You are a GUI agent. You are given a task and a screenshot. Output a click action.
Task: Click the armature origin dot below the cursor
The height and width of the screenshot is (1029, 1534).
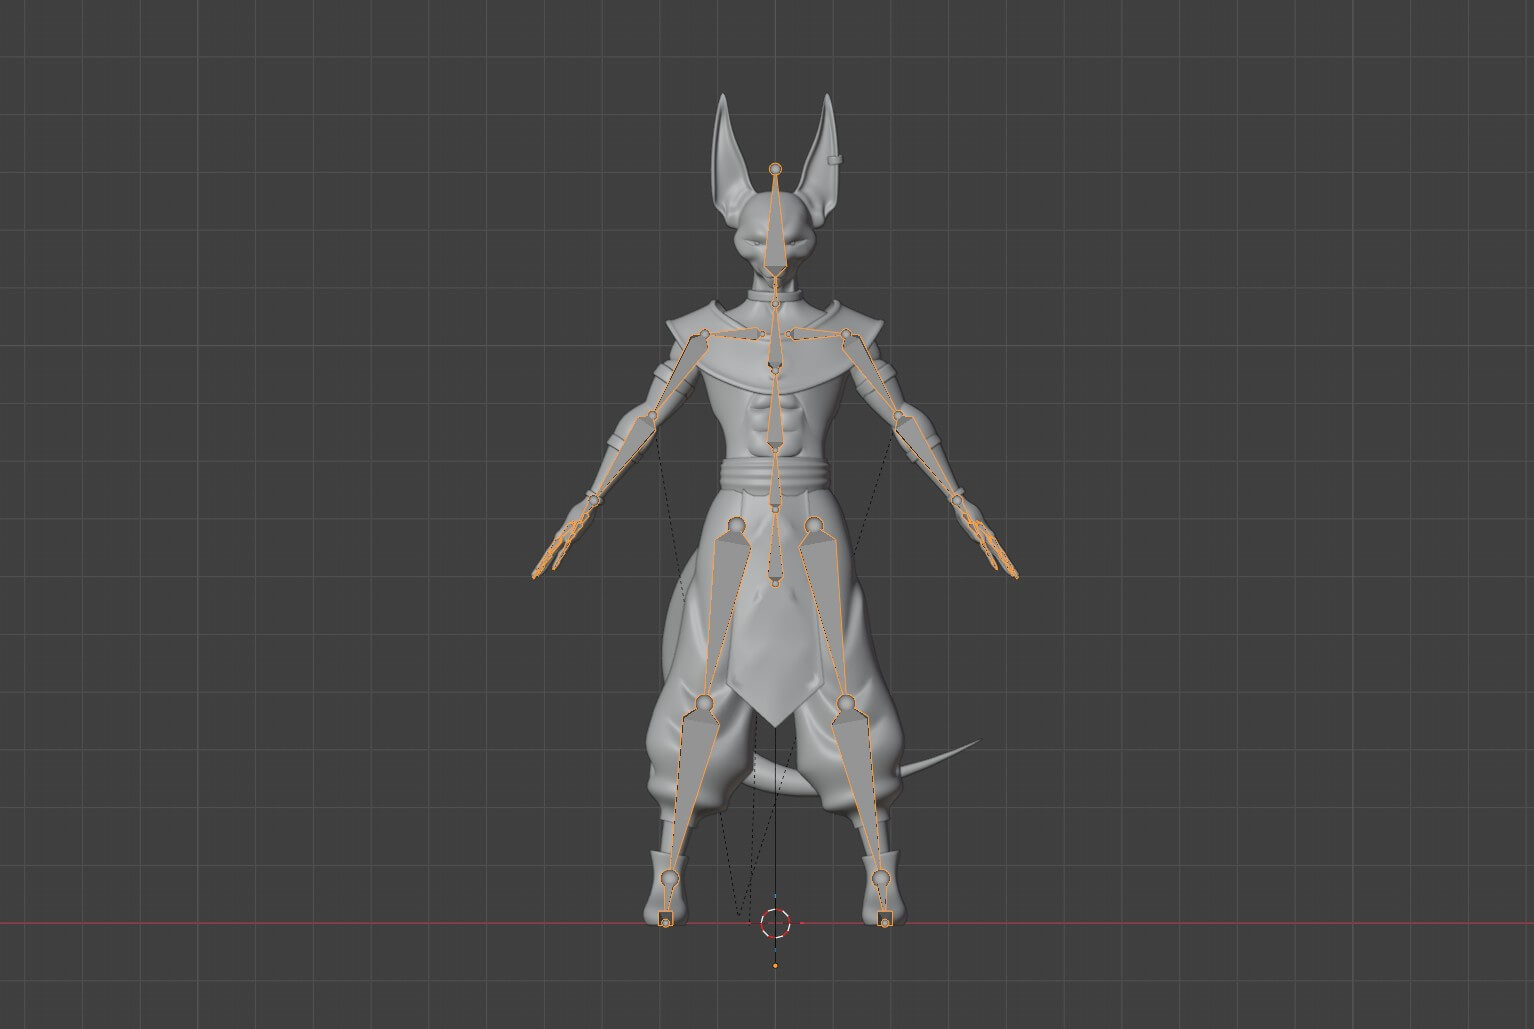[x=776, y=966]
